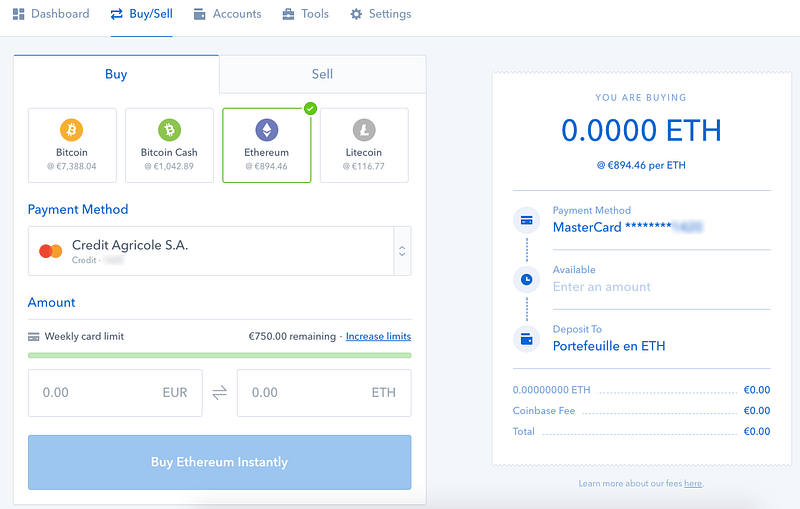Click the card icon beside Weekly card limit

[x=33, y=337]
